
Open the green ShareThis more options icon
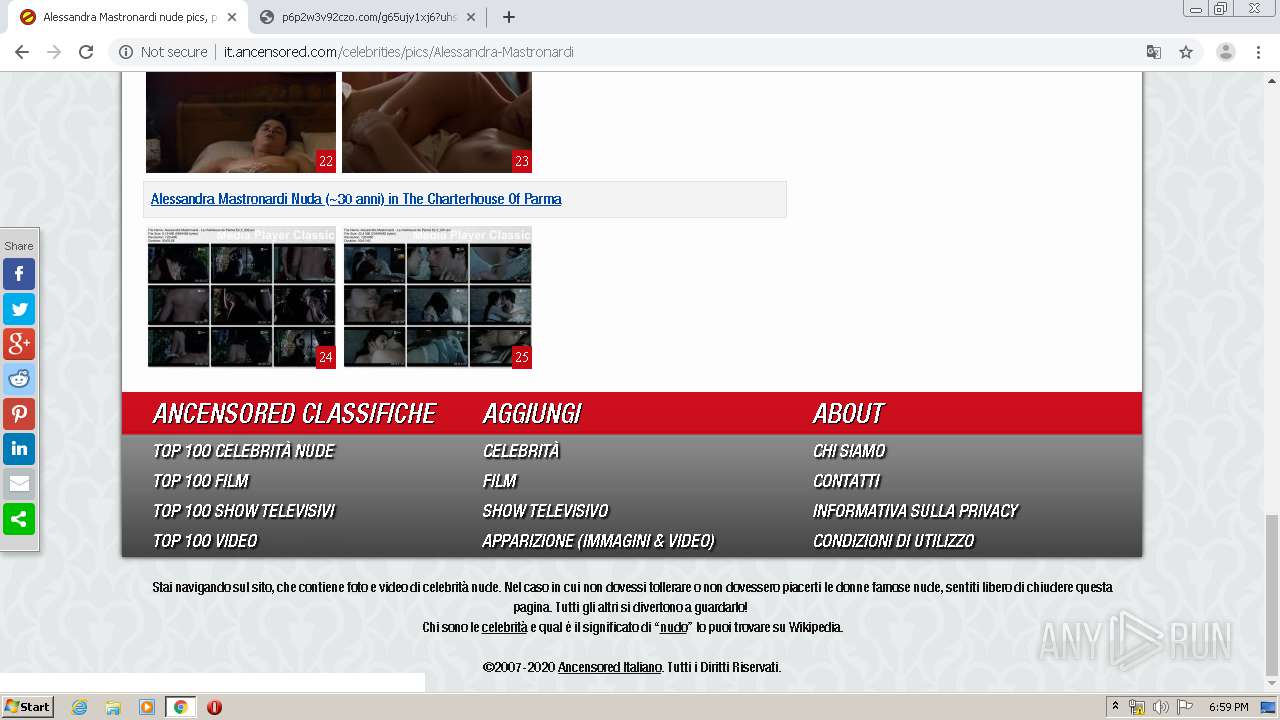pyautogui.click(x=19, y=519)
